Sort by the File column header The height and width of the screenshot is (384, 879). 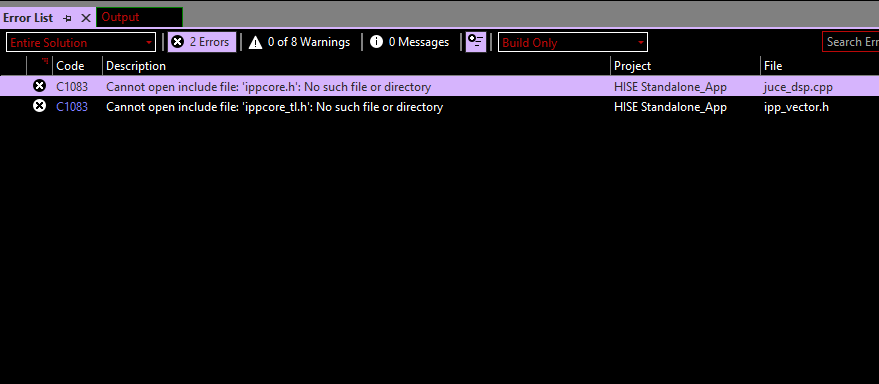coord(820,66)
